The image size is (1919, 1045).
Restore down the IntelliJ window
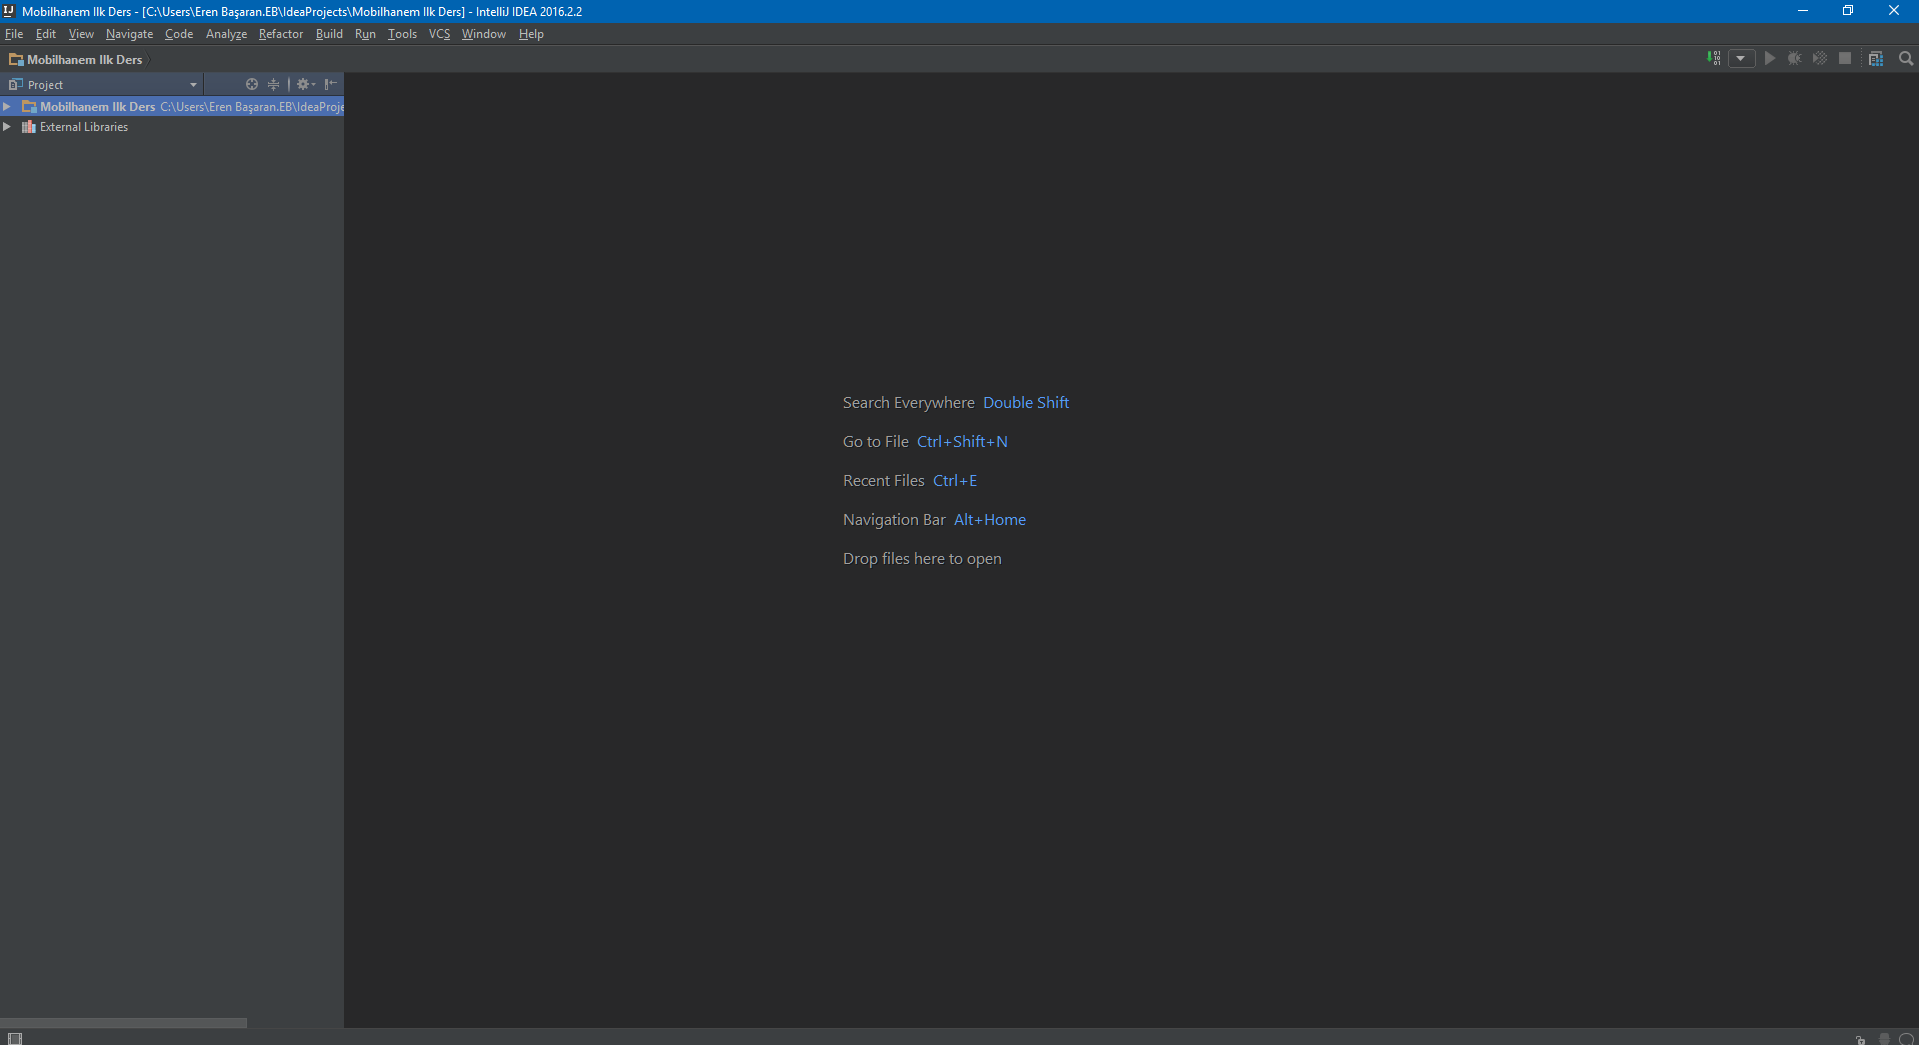1848,11
